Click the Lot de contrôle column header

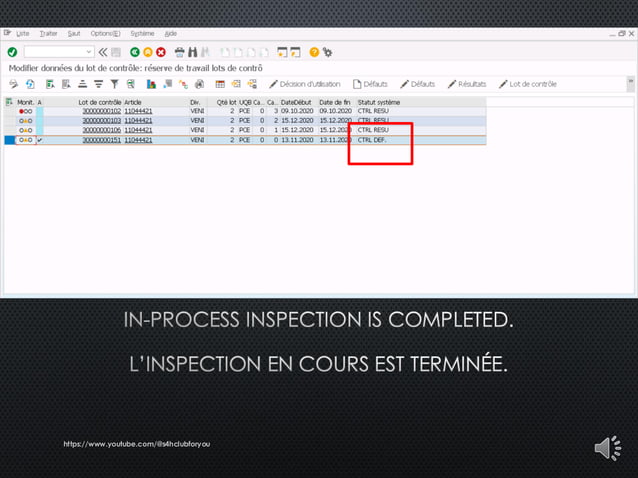pos(100,103)
